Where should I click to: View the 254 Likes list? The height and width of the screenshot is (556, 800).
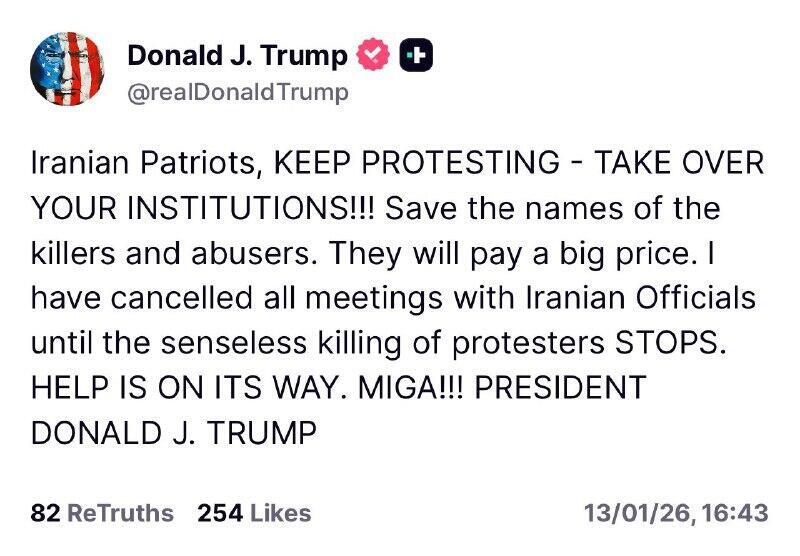coord(254,513)
